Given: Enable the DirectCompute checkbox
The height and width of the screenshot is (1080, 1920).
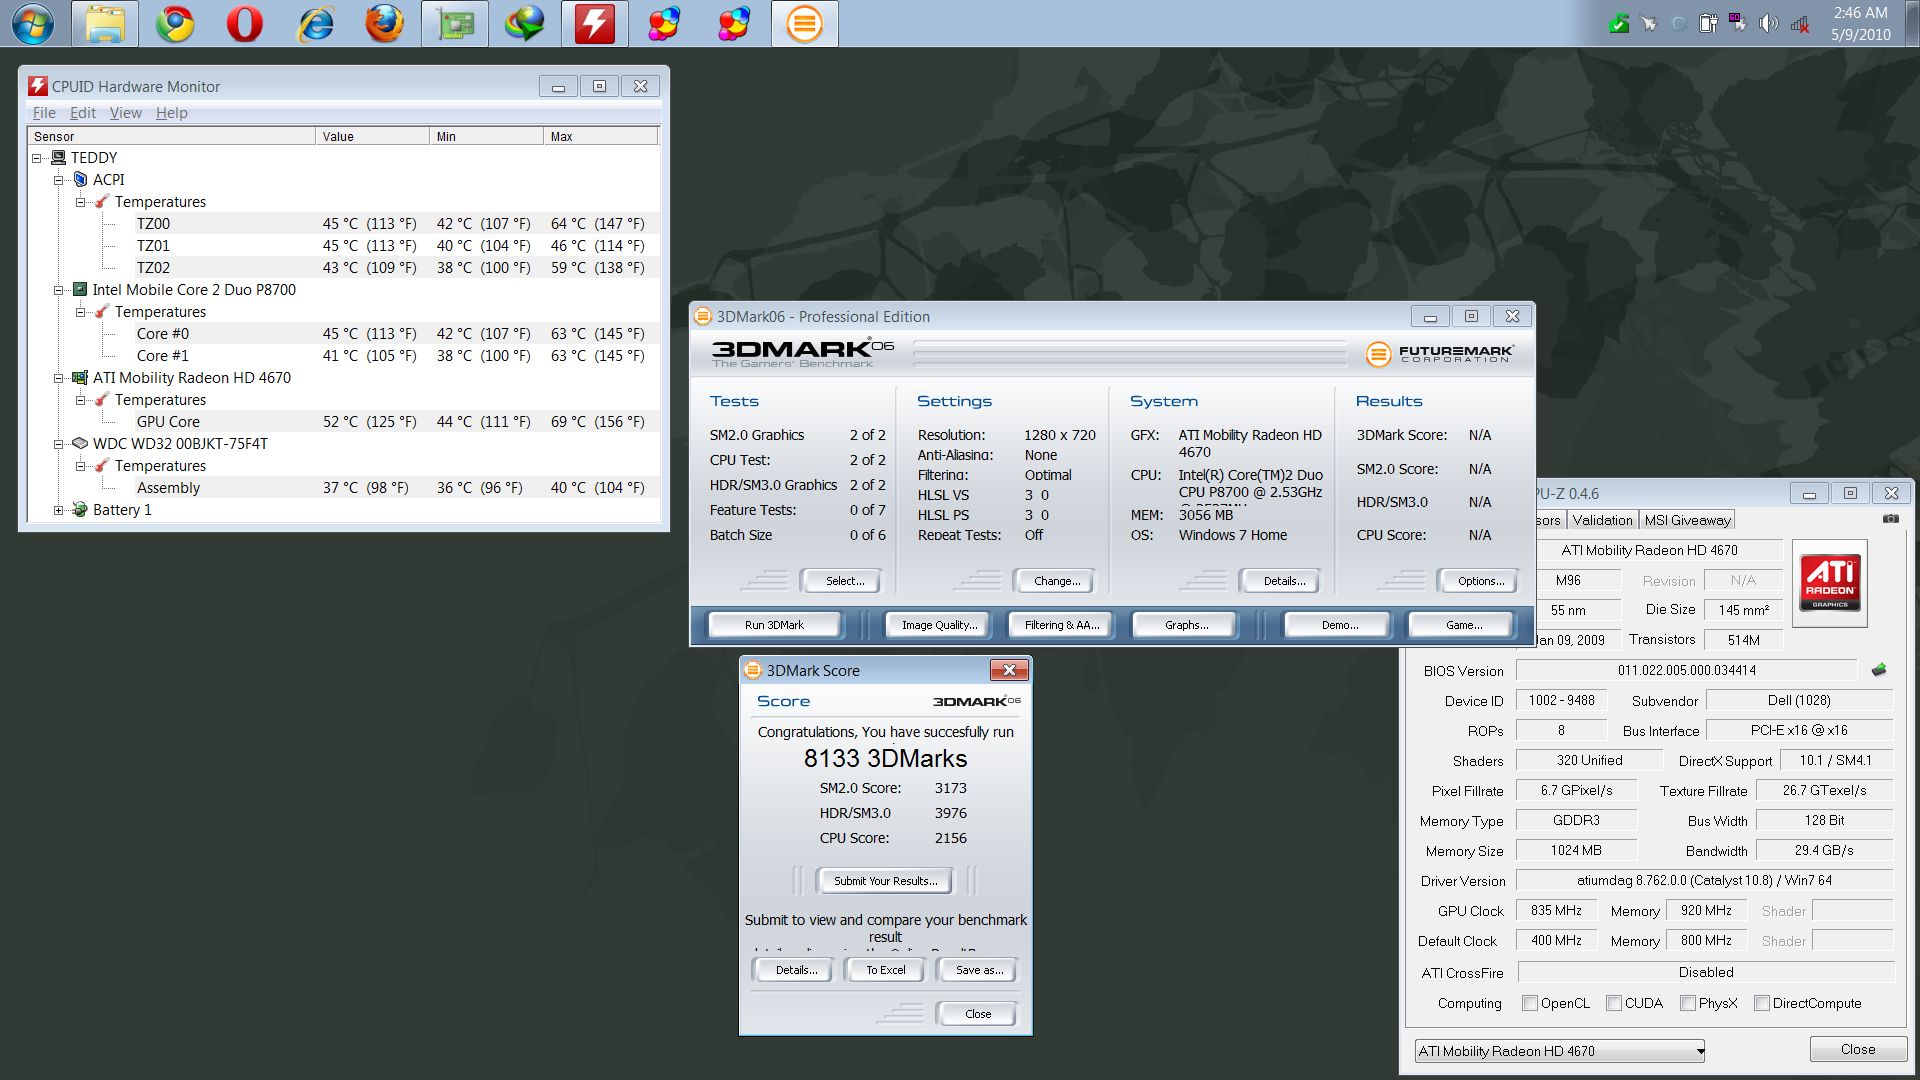Looking at the screenshot, I should point(1762,1003).
